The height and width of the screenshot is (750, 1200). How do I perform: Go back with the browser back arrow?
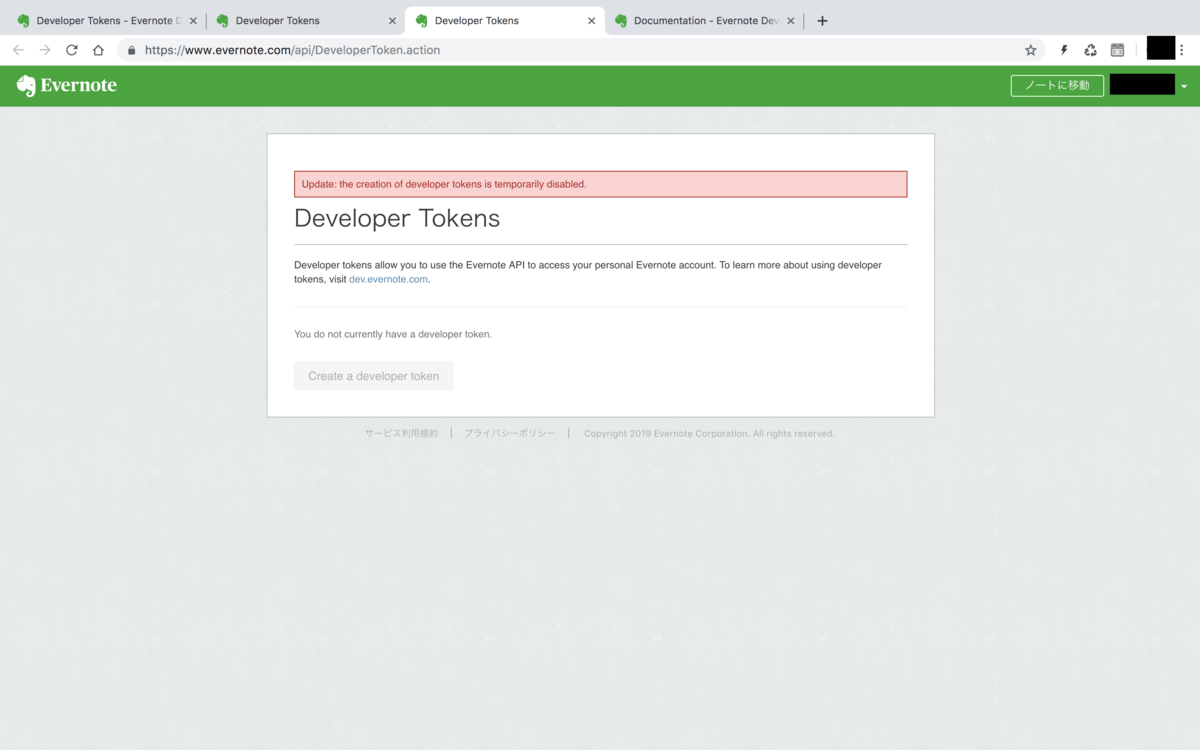click(x=18, y=50)
